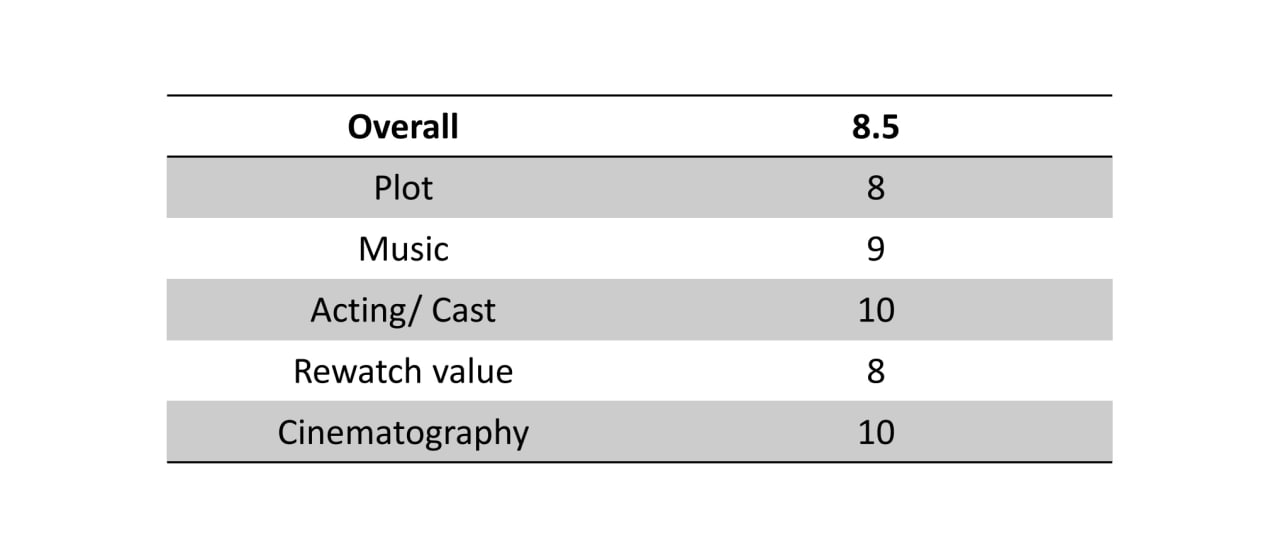Click the word Cast after the slash

pos(464,310)
